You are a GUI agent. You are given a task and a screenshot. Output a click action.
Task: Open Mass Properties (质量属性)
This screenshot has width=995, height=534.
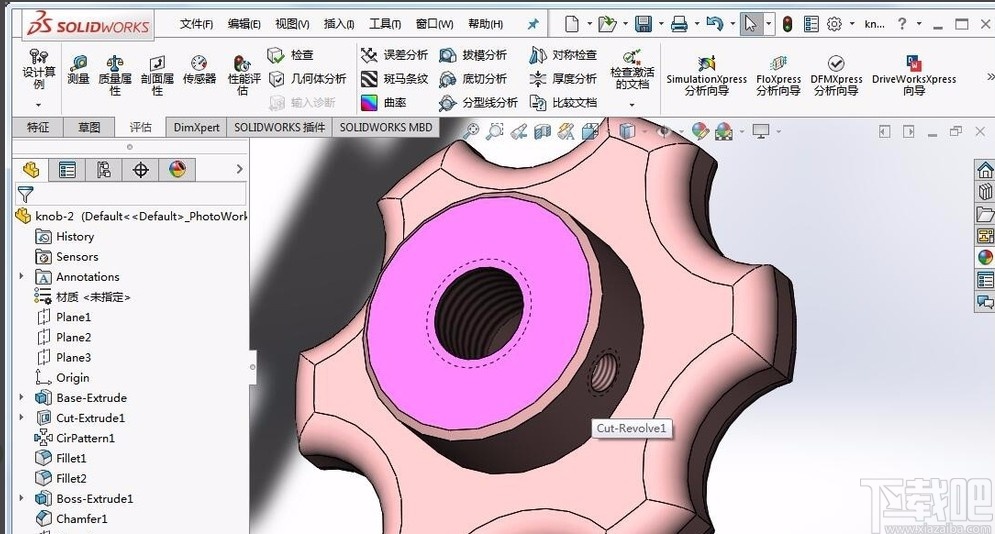point(115,75)
